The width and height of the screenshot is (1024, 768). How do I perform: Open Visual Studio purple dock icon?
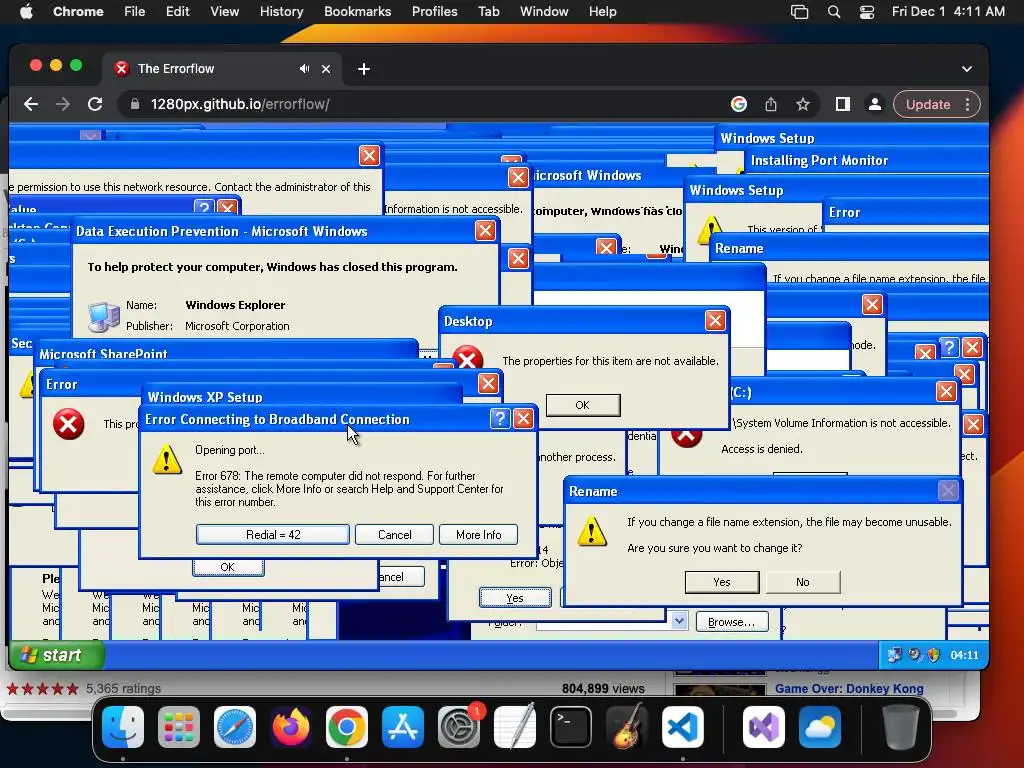click(x=763, y=727)
